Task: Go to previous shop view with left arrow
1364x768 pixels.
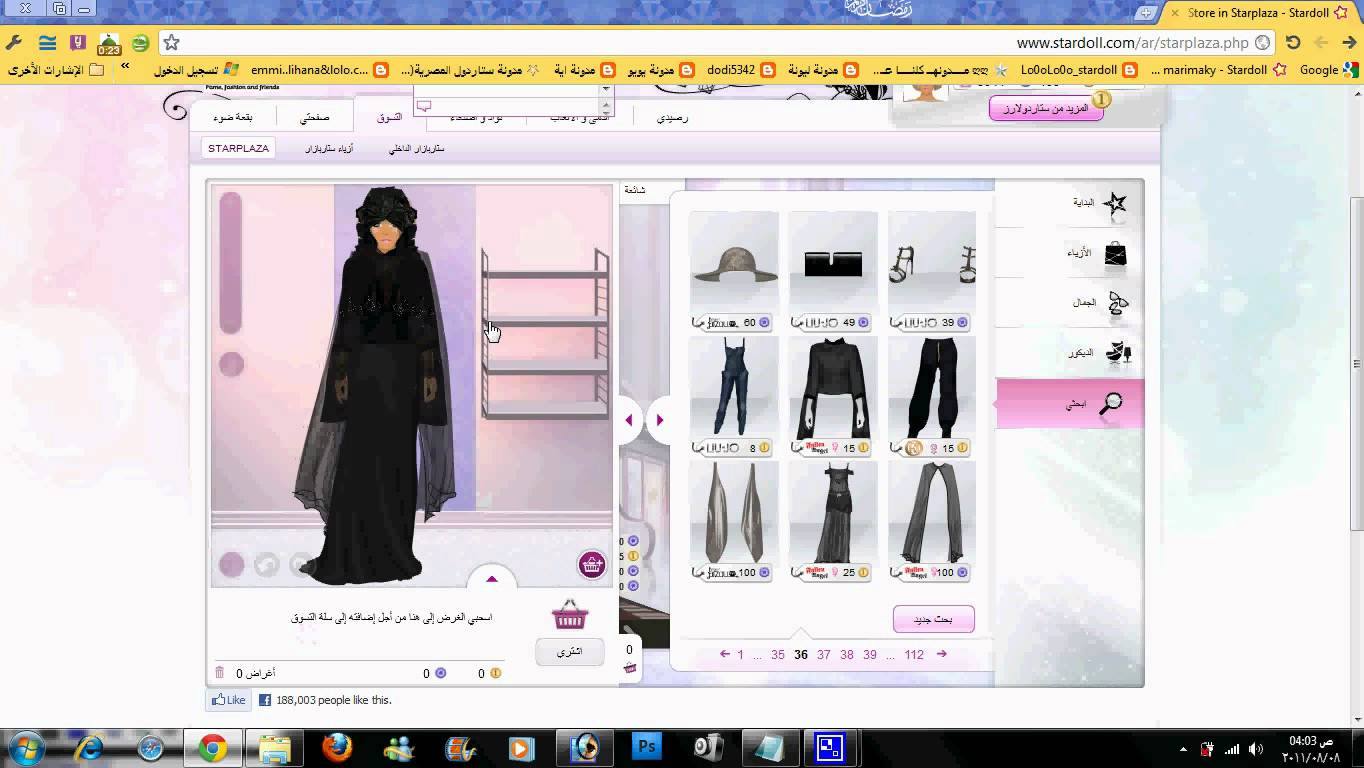Action: coord(629,420)
